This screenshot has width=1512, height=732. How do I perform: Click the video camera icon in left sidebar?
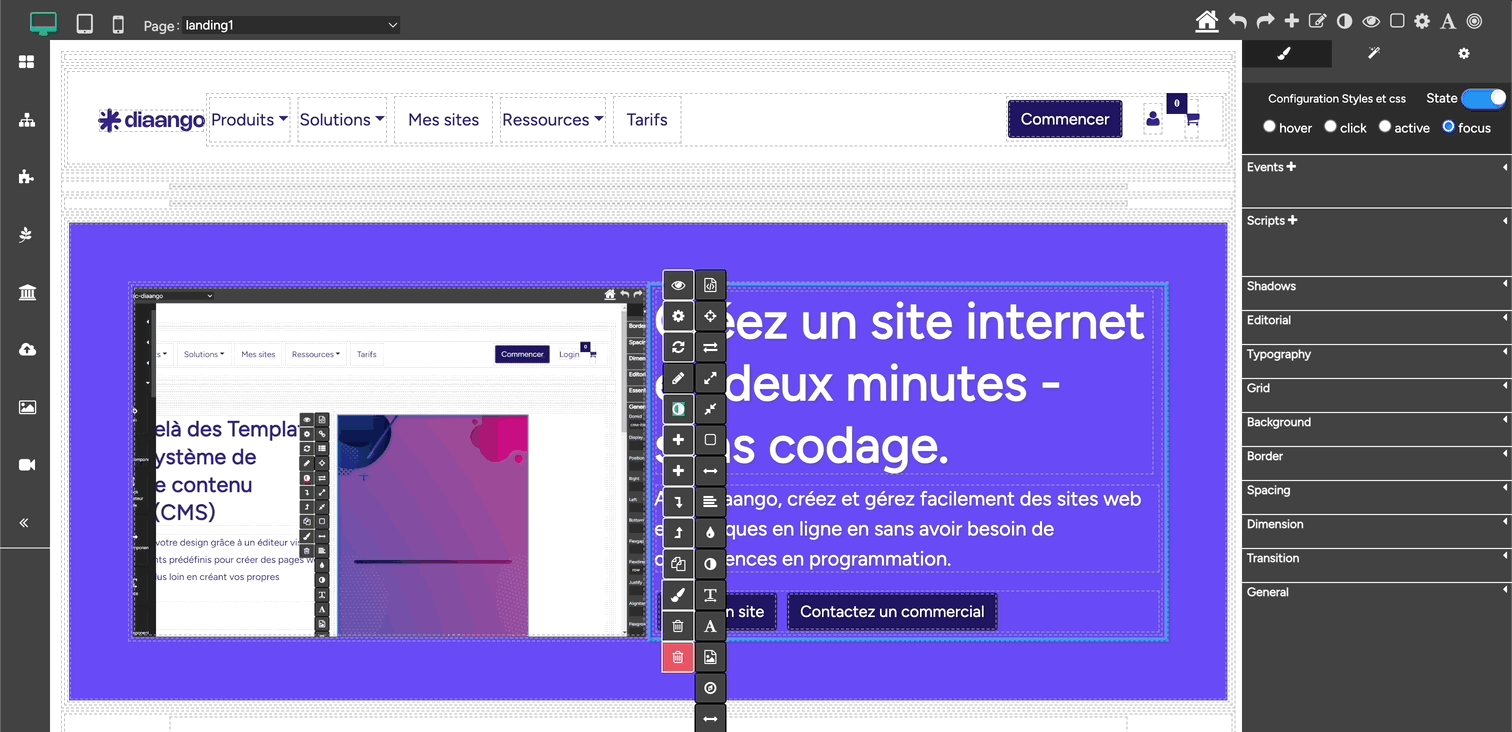tap(27, 465)
